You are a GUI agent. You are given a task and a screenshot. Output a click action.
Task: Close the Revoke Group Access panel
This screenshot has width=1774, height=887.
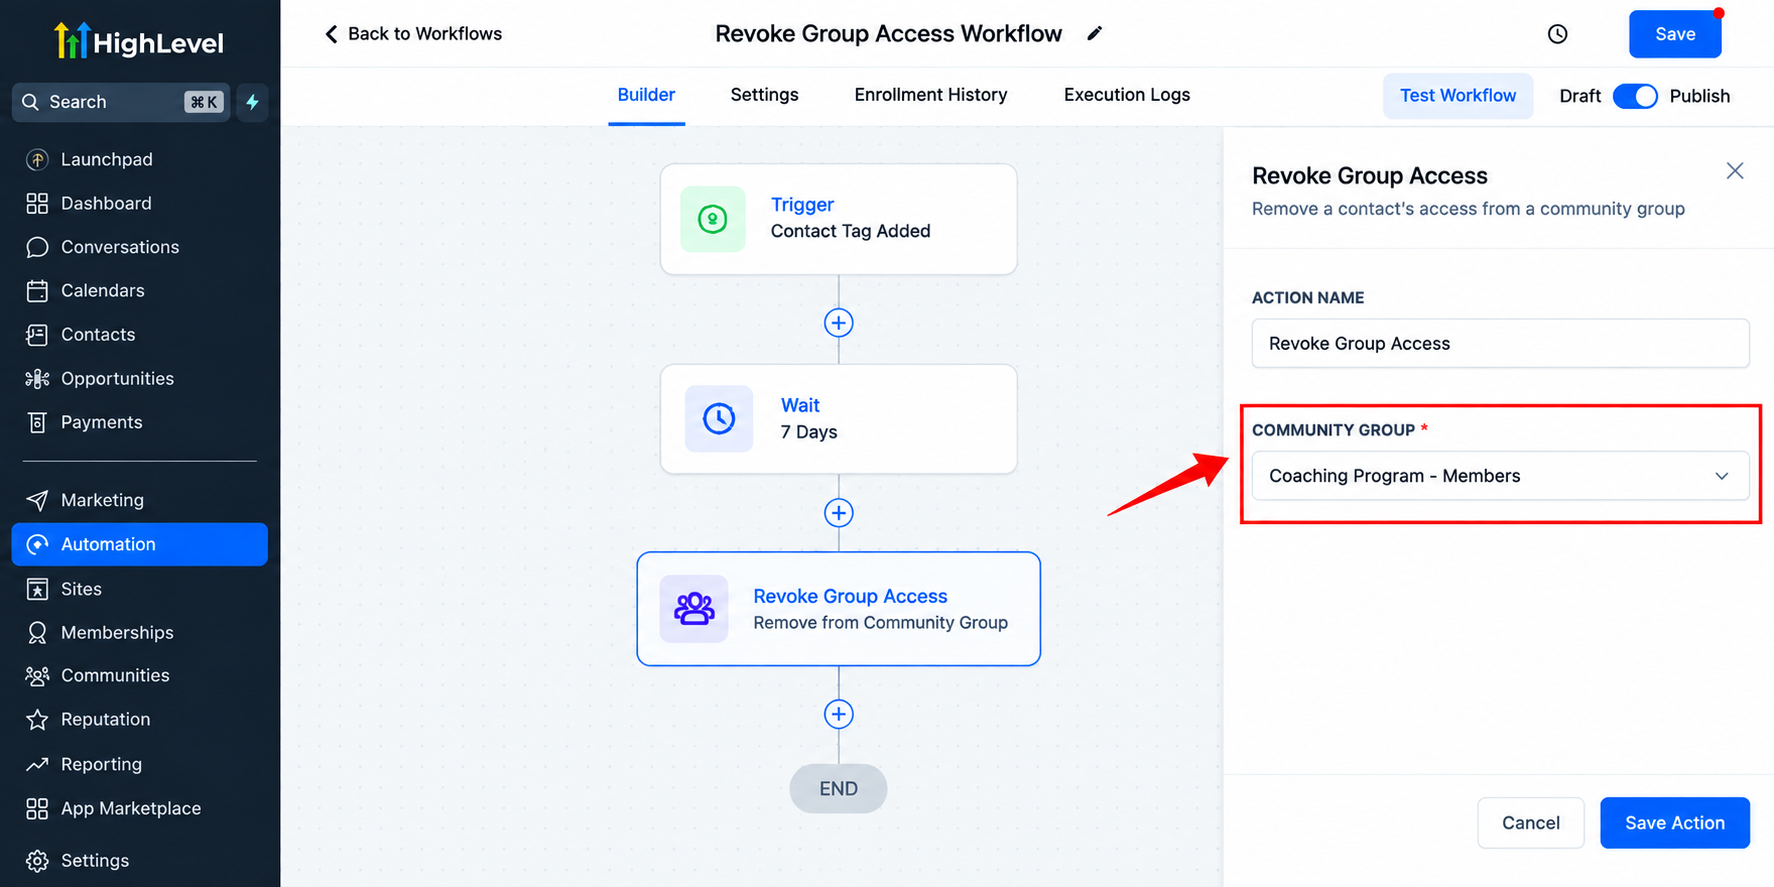pyautogui.click(x=1735, y=171)
